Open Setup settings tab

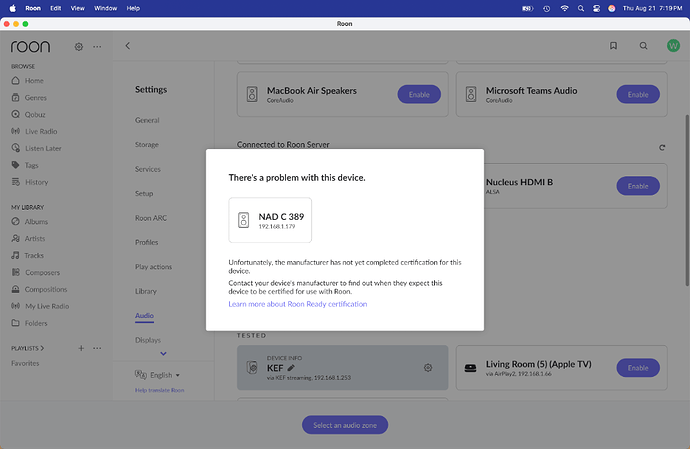(x=144, y=193)
